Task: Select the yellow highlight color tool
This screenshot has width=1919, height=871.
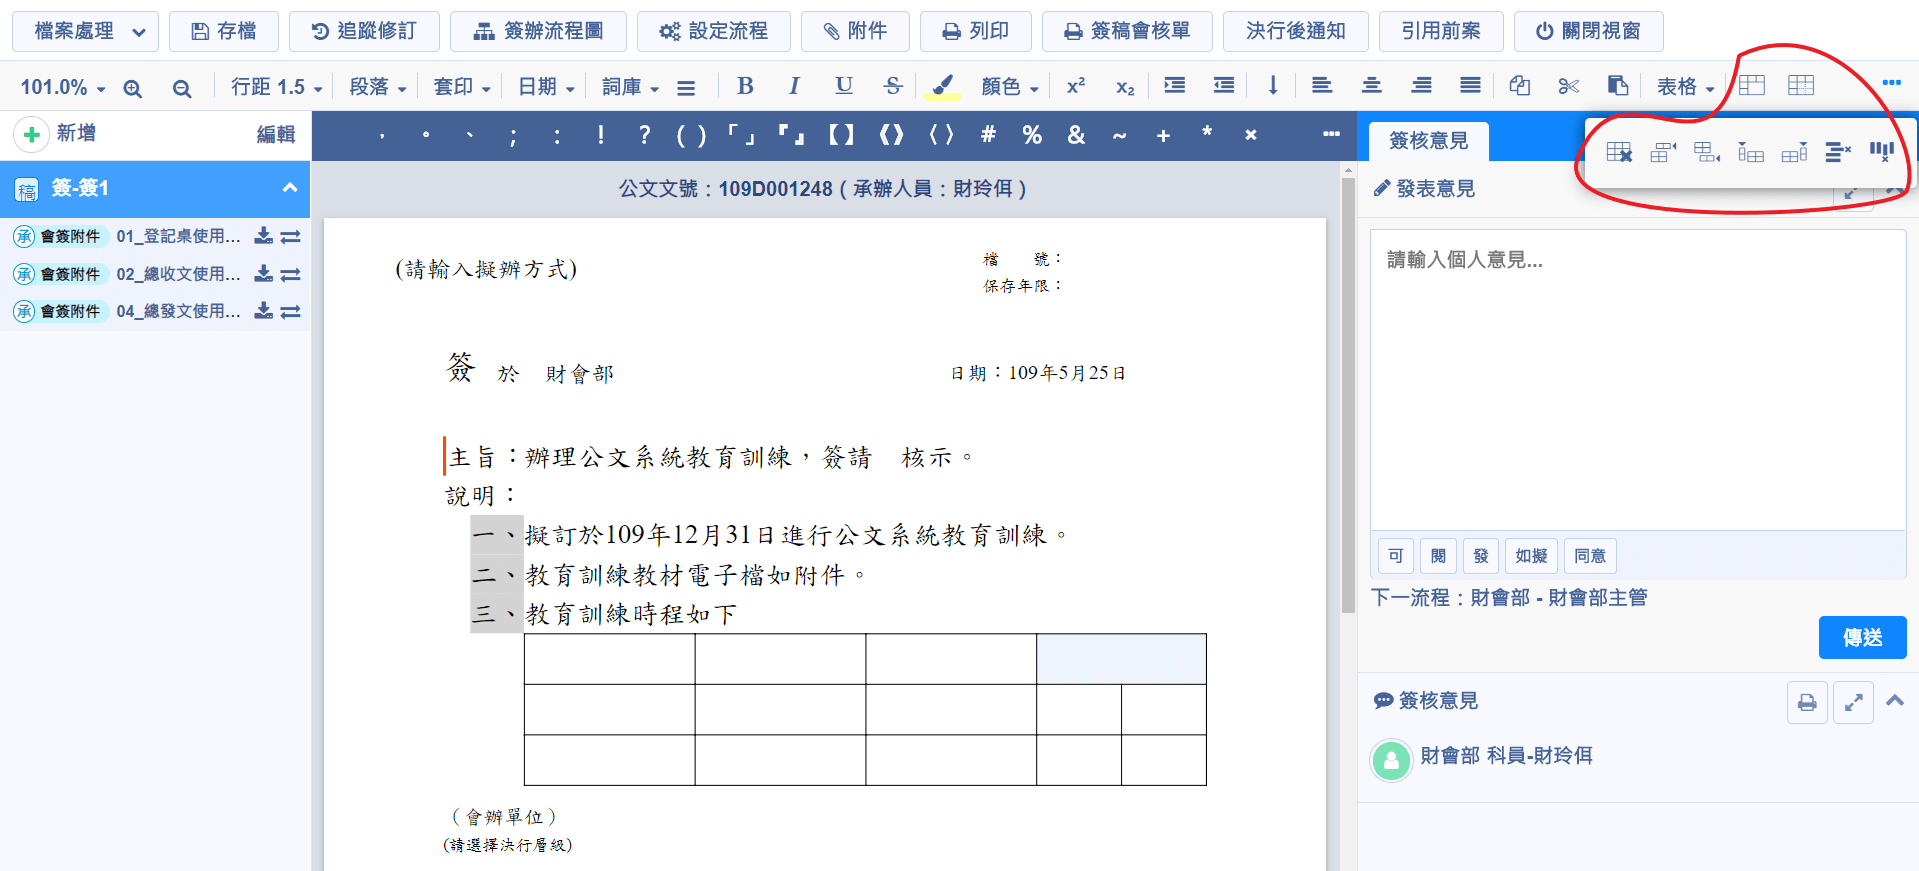Action: coord(941,86)
